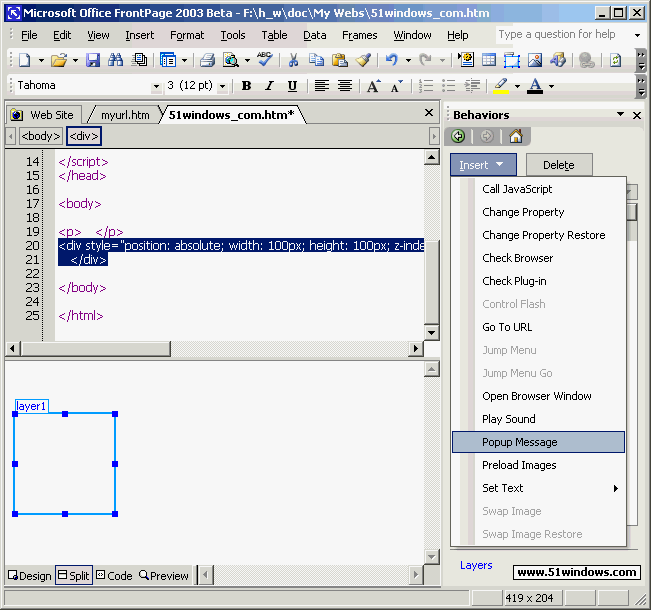Toggle Underline formatting
The height and width of the screenshot is (610, 651).
pyautogui.click(x=292, y=86)
